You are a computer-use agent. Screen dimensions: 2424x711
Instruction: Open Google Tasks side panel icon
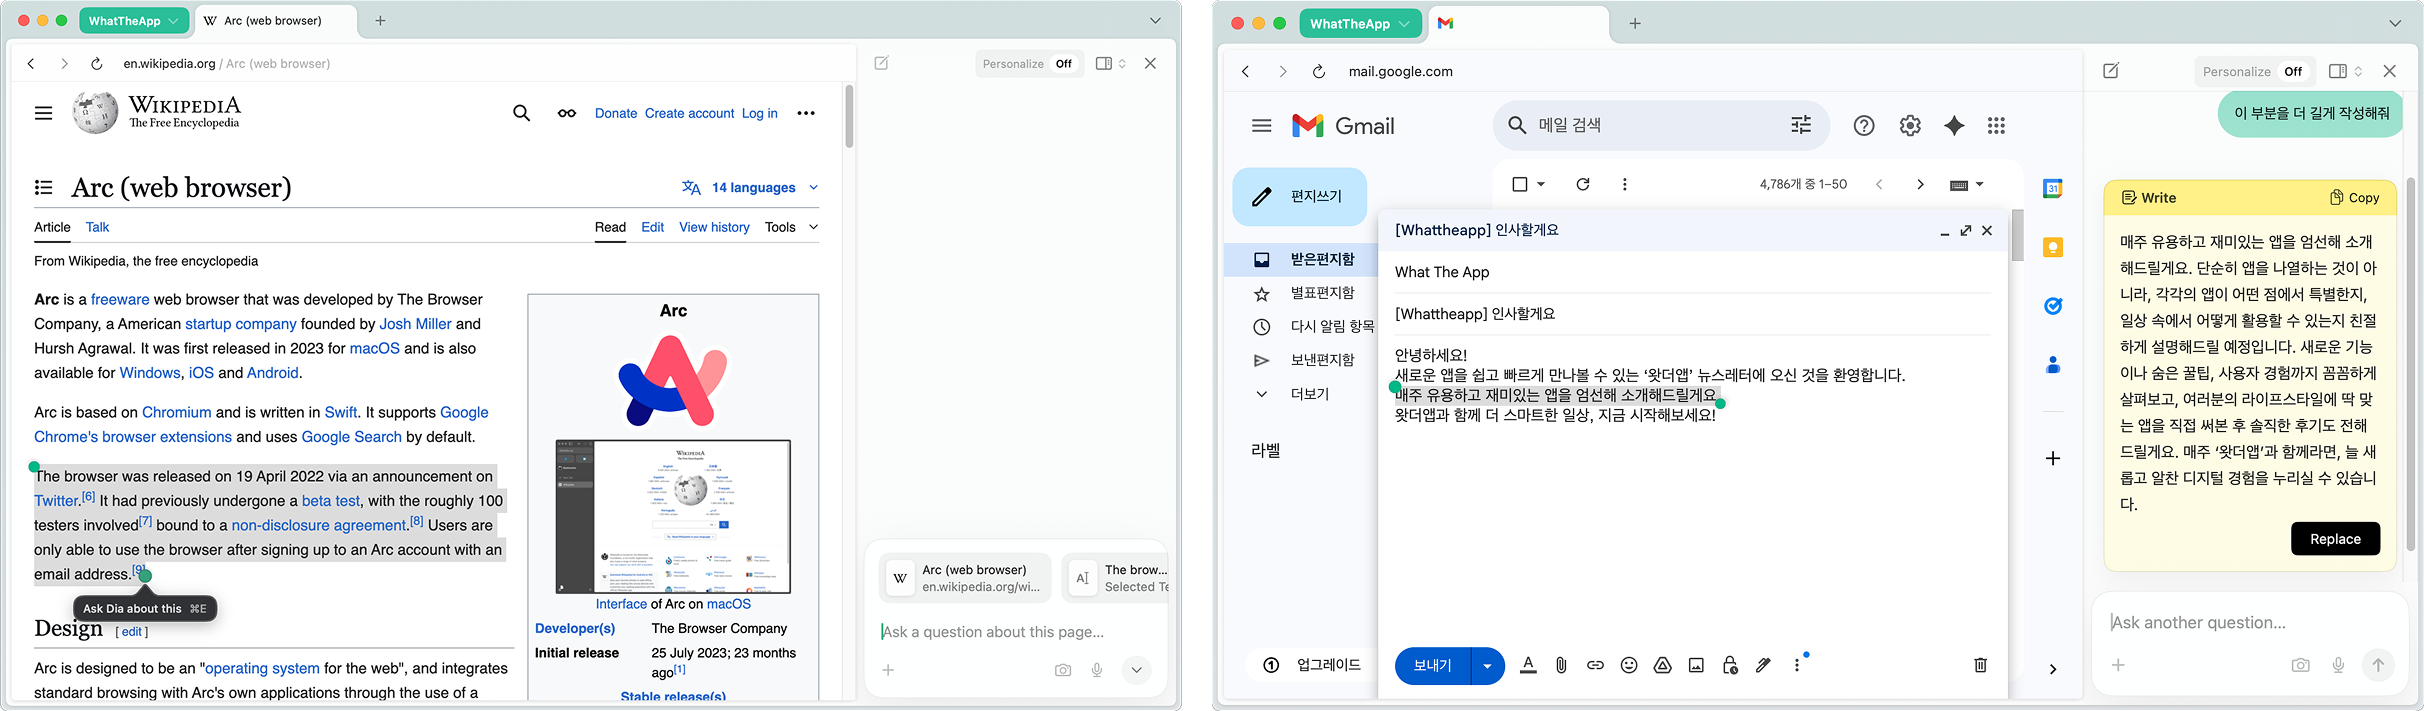click(x=2053, y=306)
